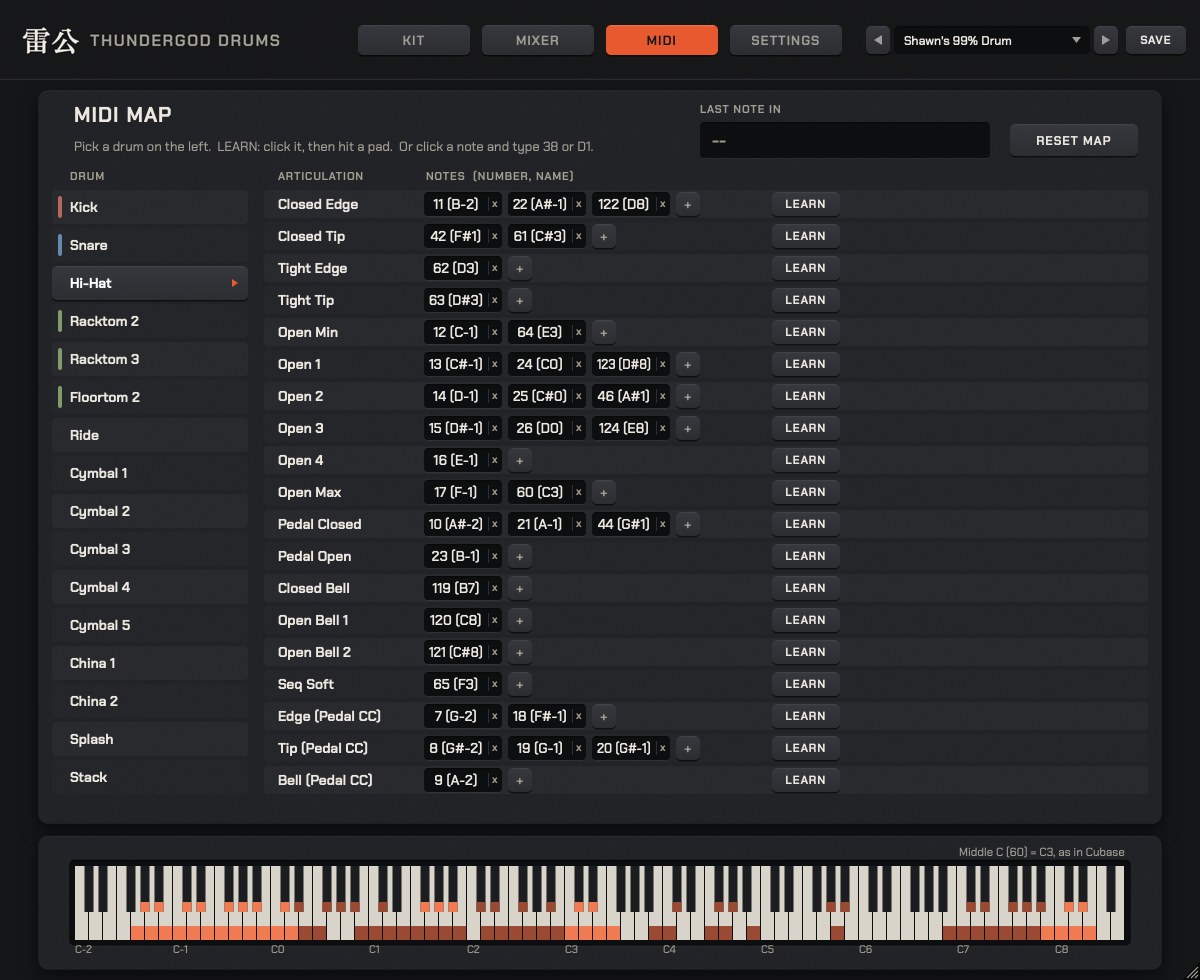Remove note 119 (B7) from Closed Bell
This screenshot has height=980, width=1200.
click(494, 588)
